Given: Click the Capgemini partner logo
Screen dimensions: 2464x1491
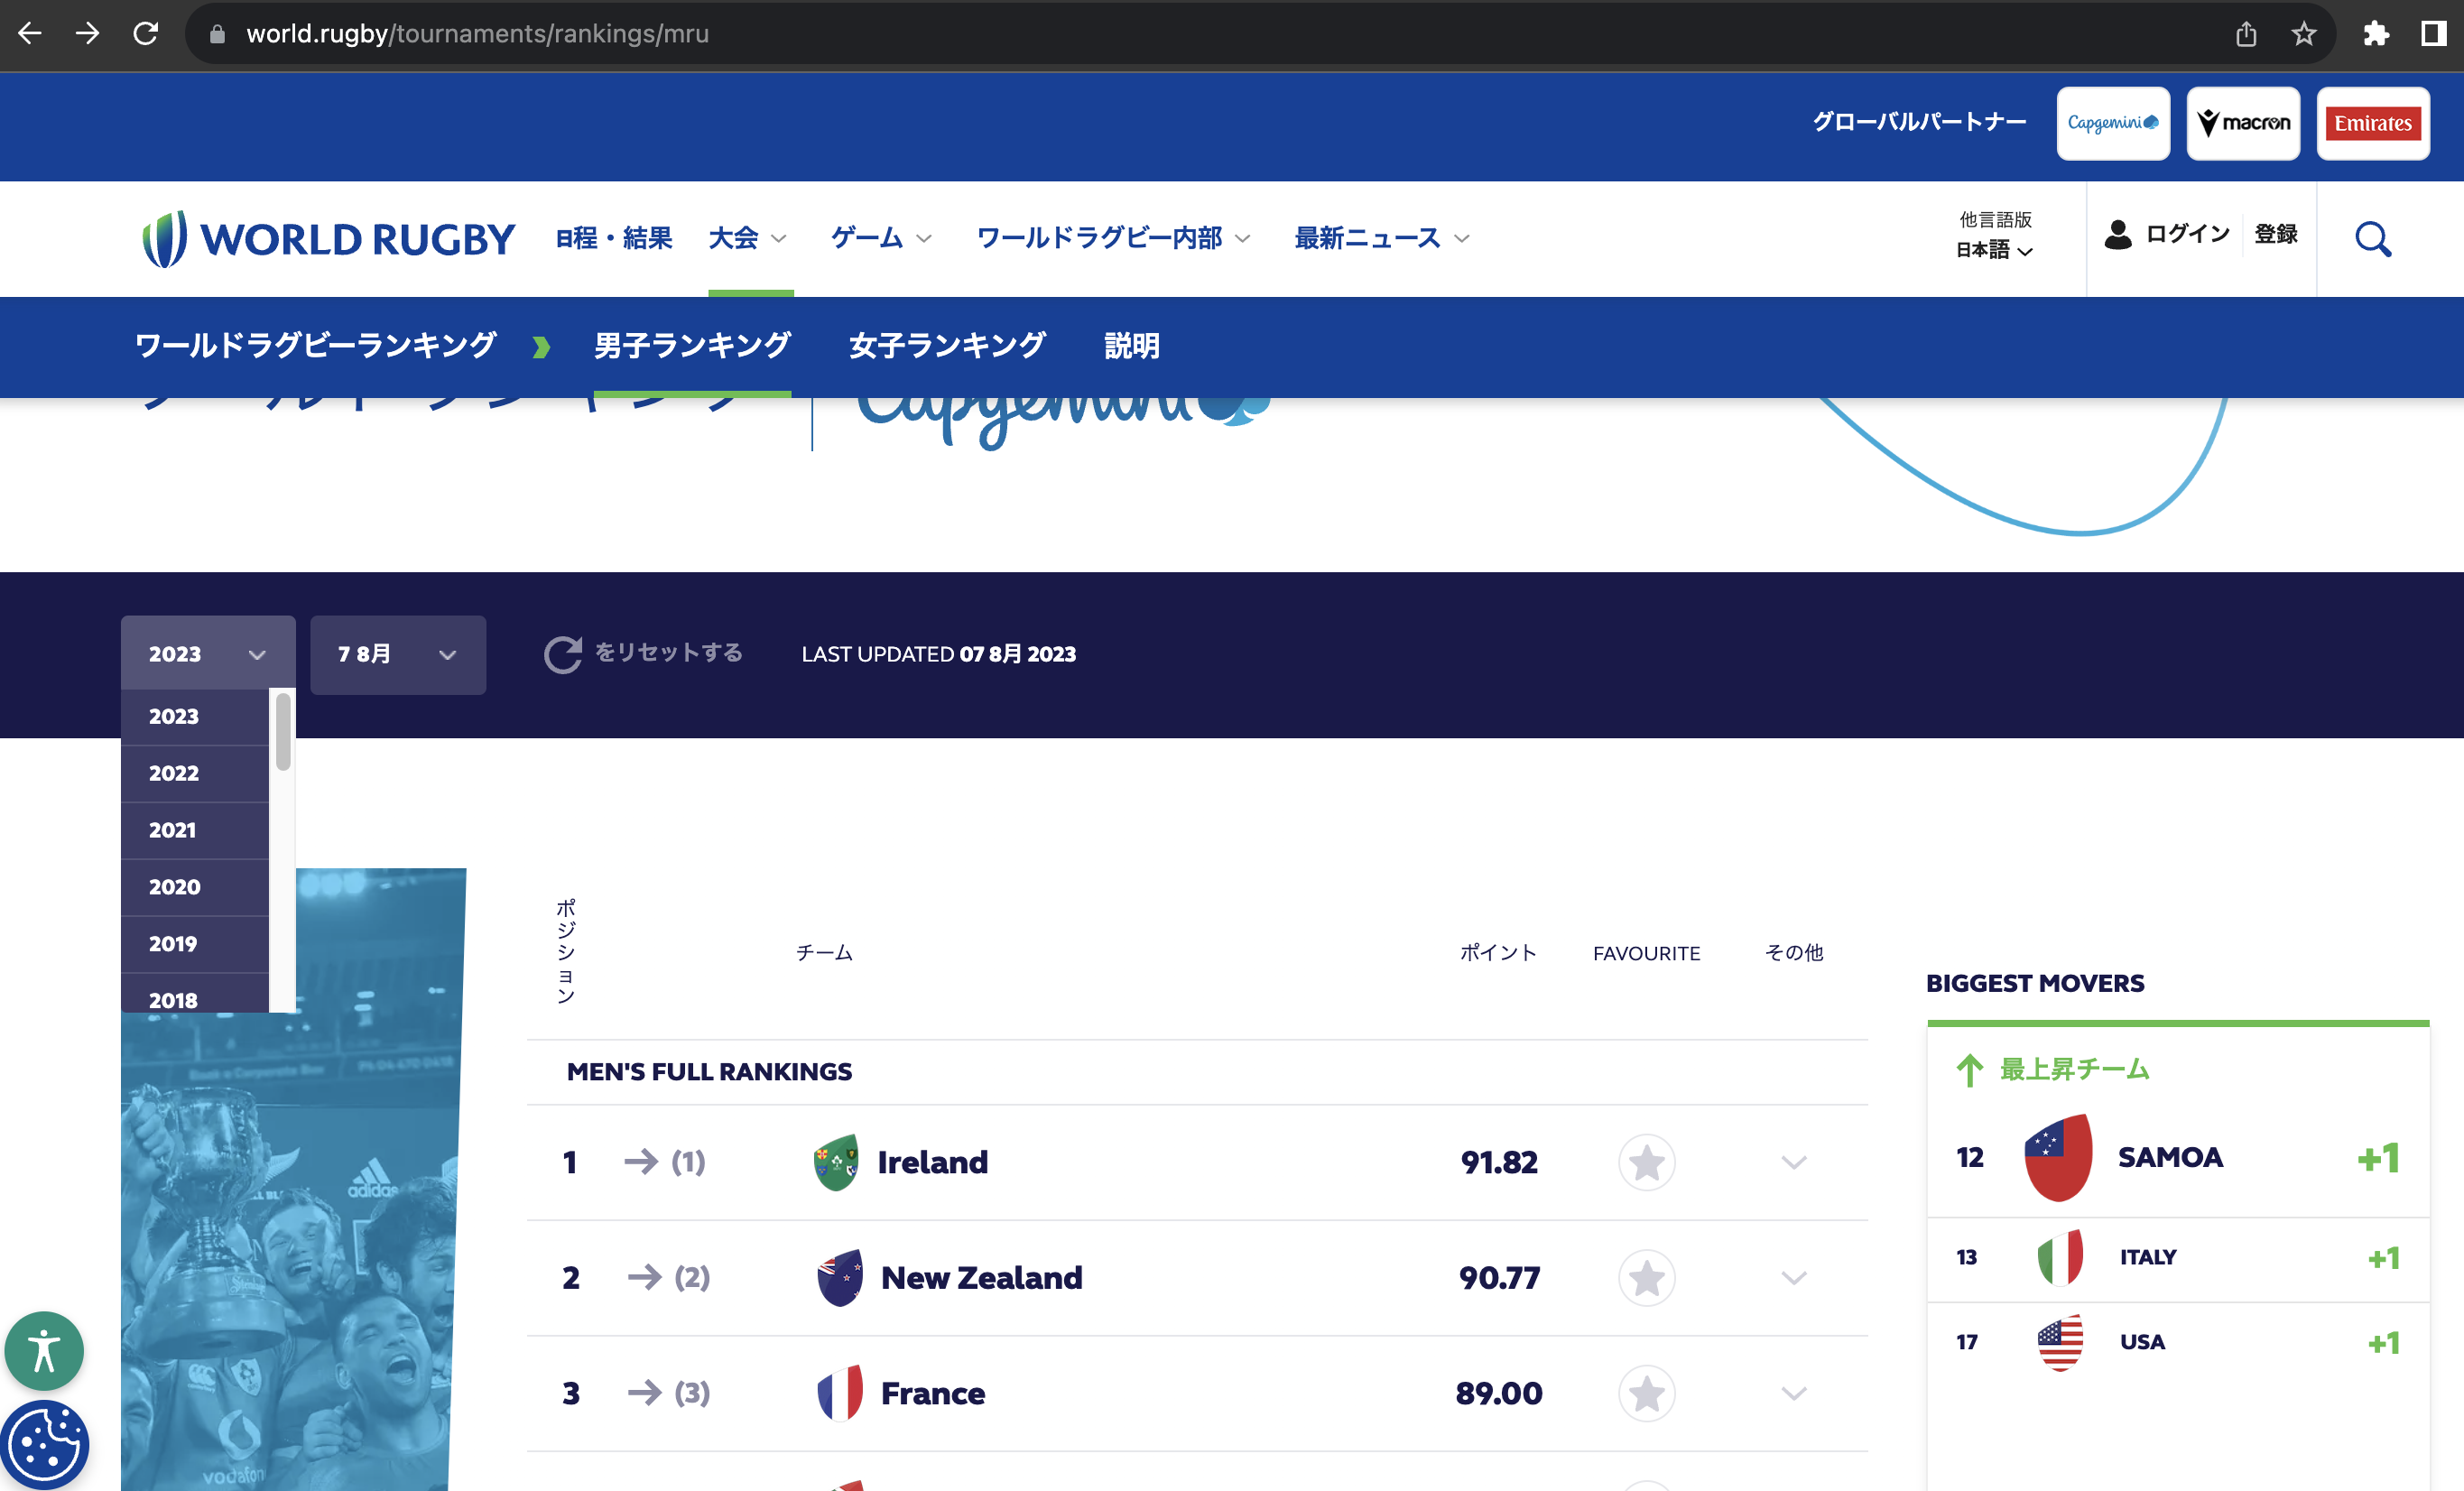Looking at the screenshot, I should 2112,122.
